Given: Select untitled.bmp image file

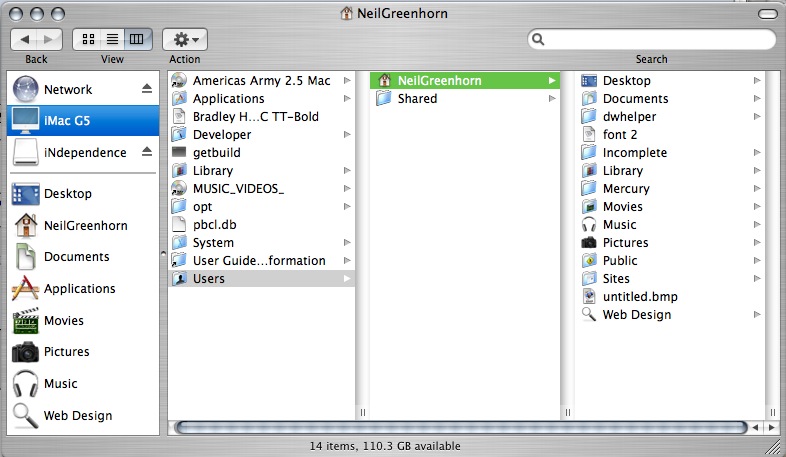Looking at the screenshot, I should [x=671, y=297].
